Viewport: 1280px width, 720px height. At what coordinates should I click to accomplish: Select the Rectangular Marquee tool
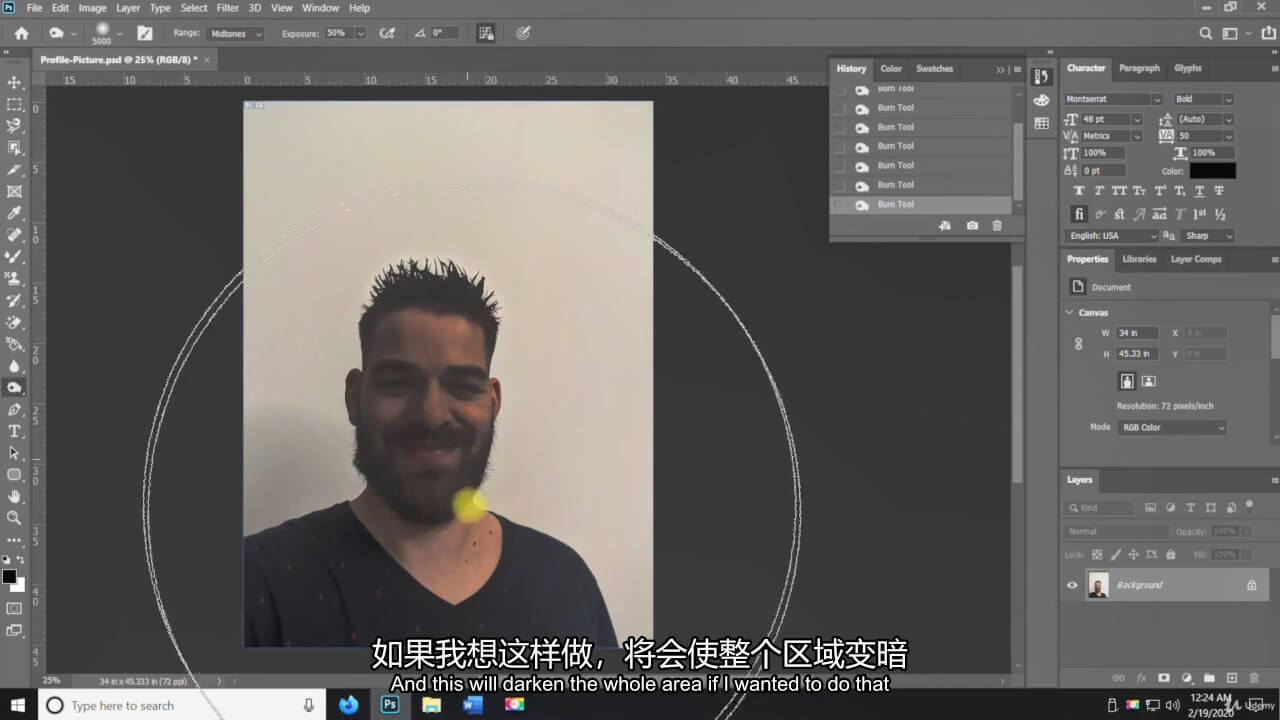tap(14, 104)
